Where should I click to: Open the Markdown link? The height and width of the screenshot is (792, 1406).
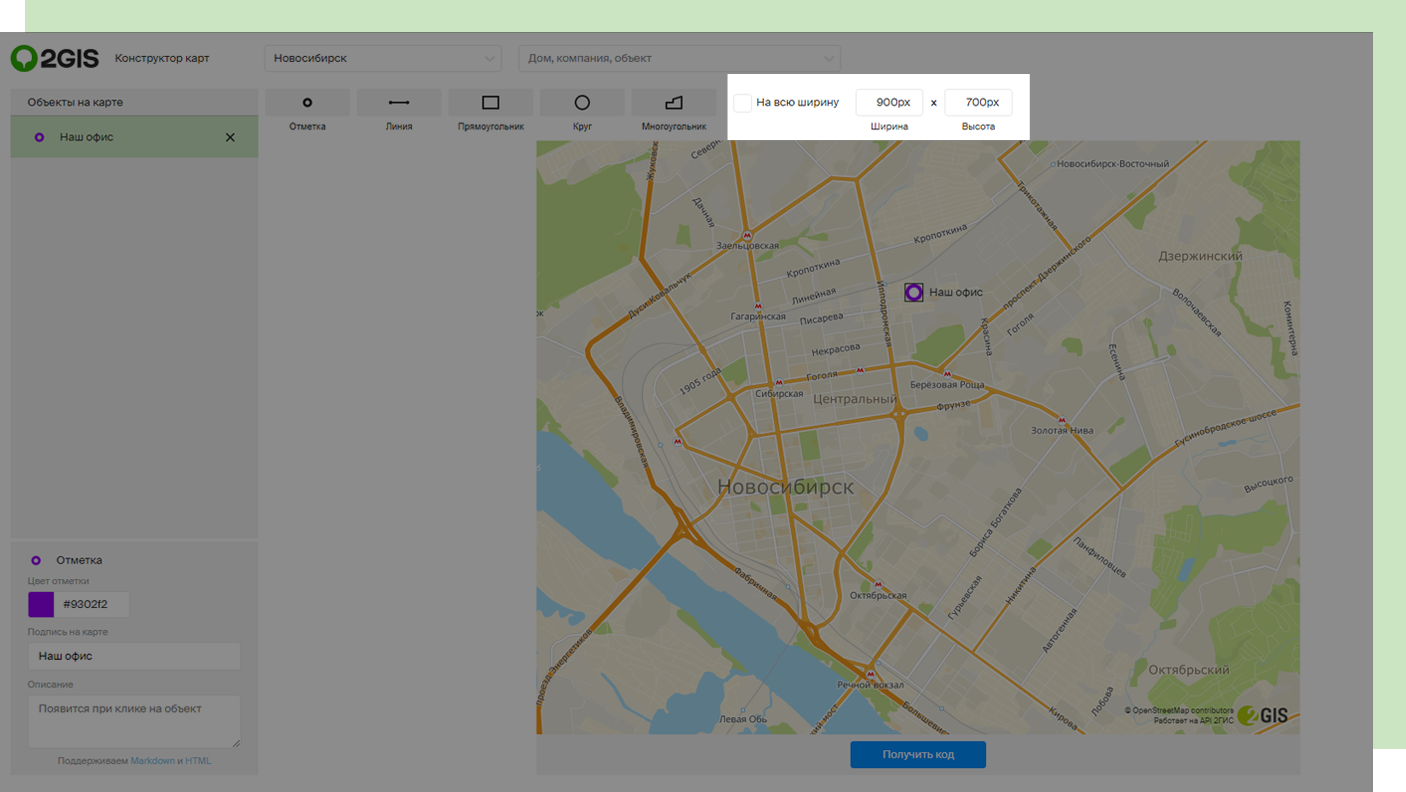(152, 761)
